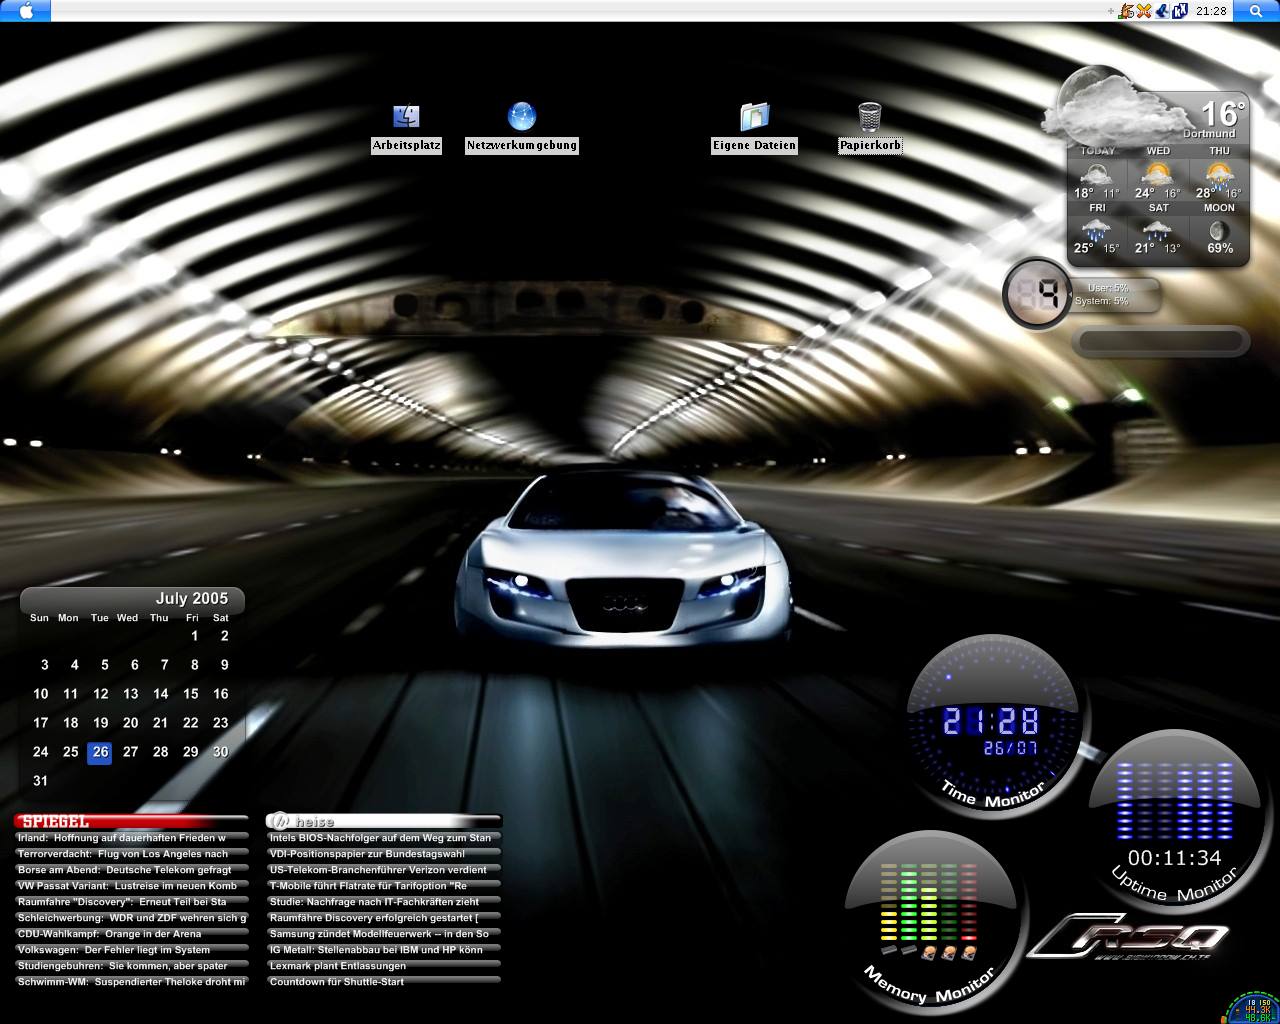Viewport: 1280px width, 1024px height.
Task: Open the Spotlight search magnifier
Action: click(1256, 11)
